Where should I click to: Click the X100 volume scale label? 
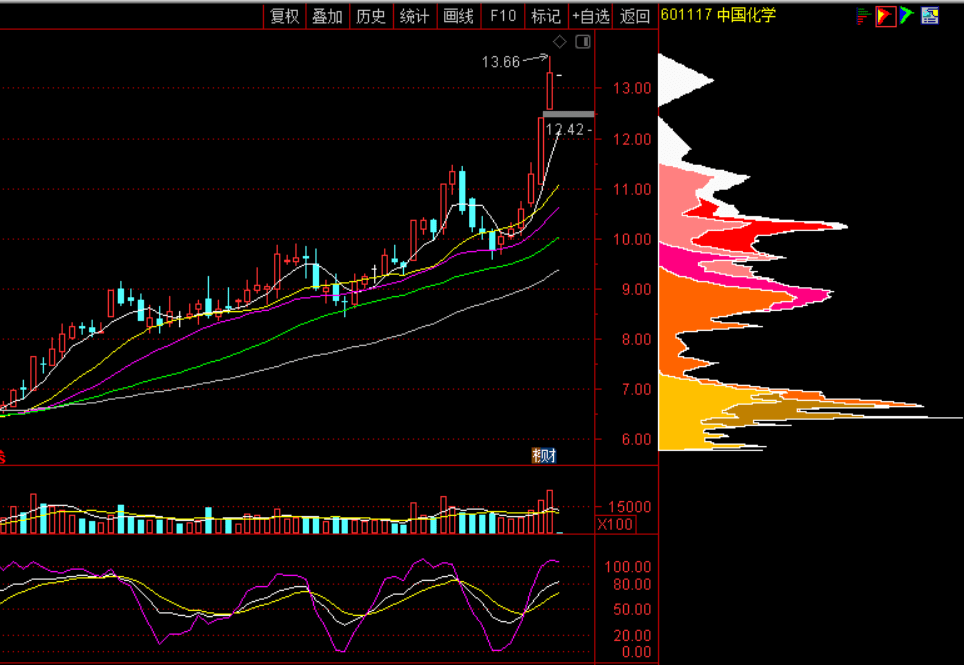(615, 524)
